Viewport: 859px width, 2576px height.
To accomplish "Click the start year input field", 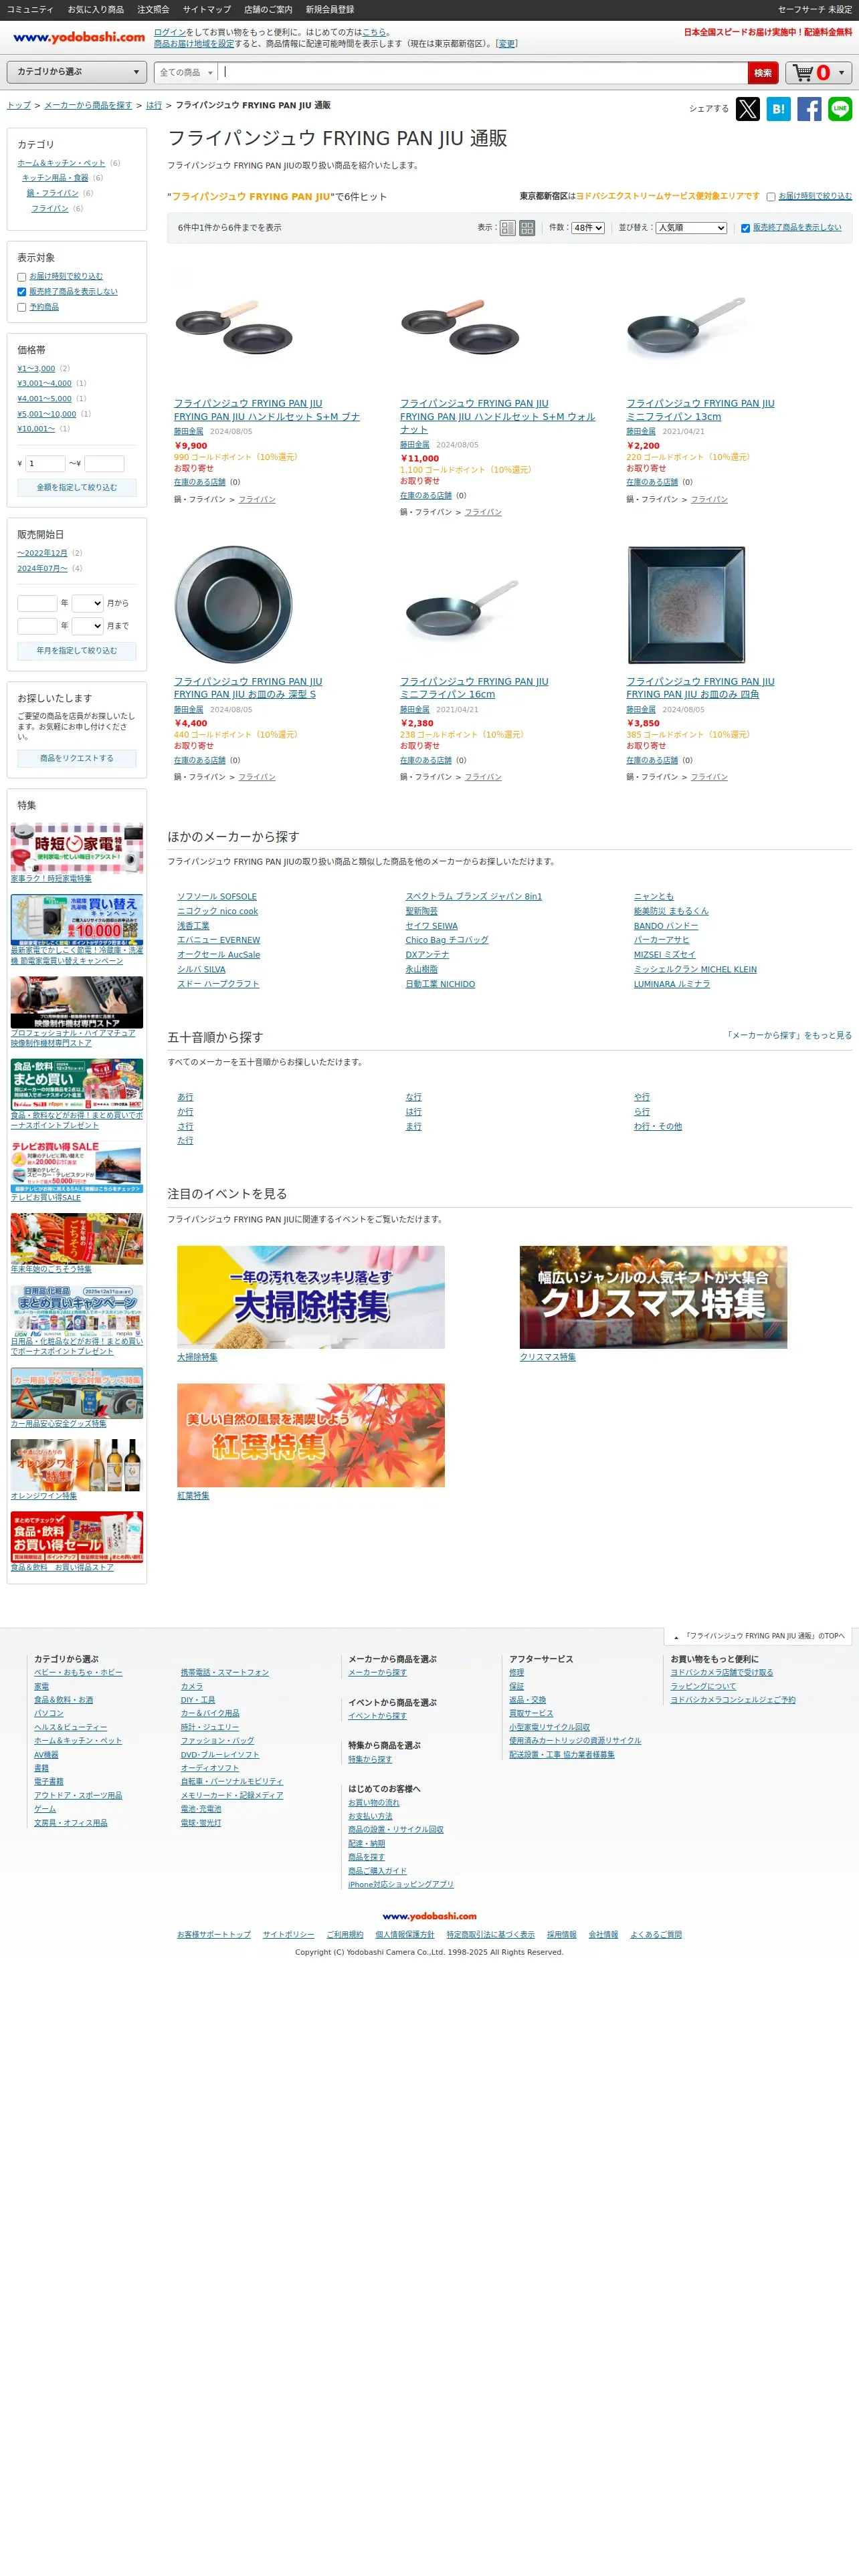I will tap(37, 603).
